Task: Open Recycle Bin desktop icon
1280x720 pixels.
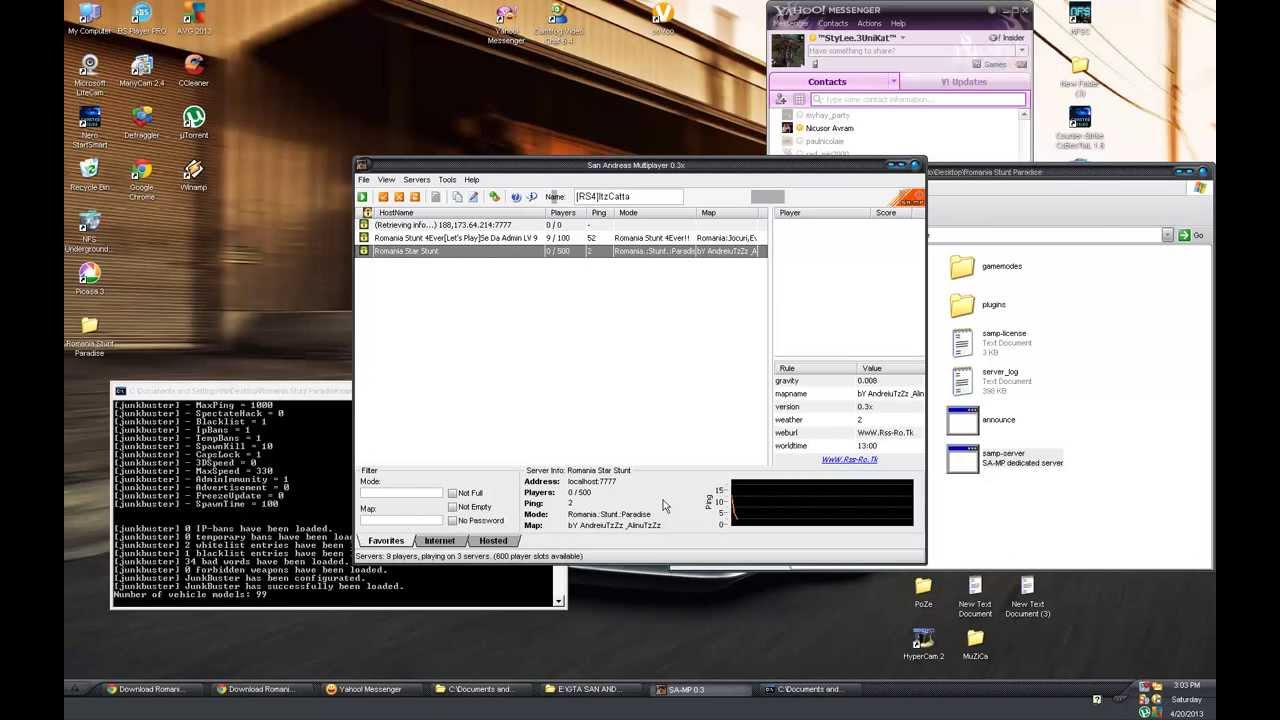Action: coord(89,175)
